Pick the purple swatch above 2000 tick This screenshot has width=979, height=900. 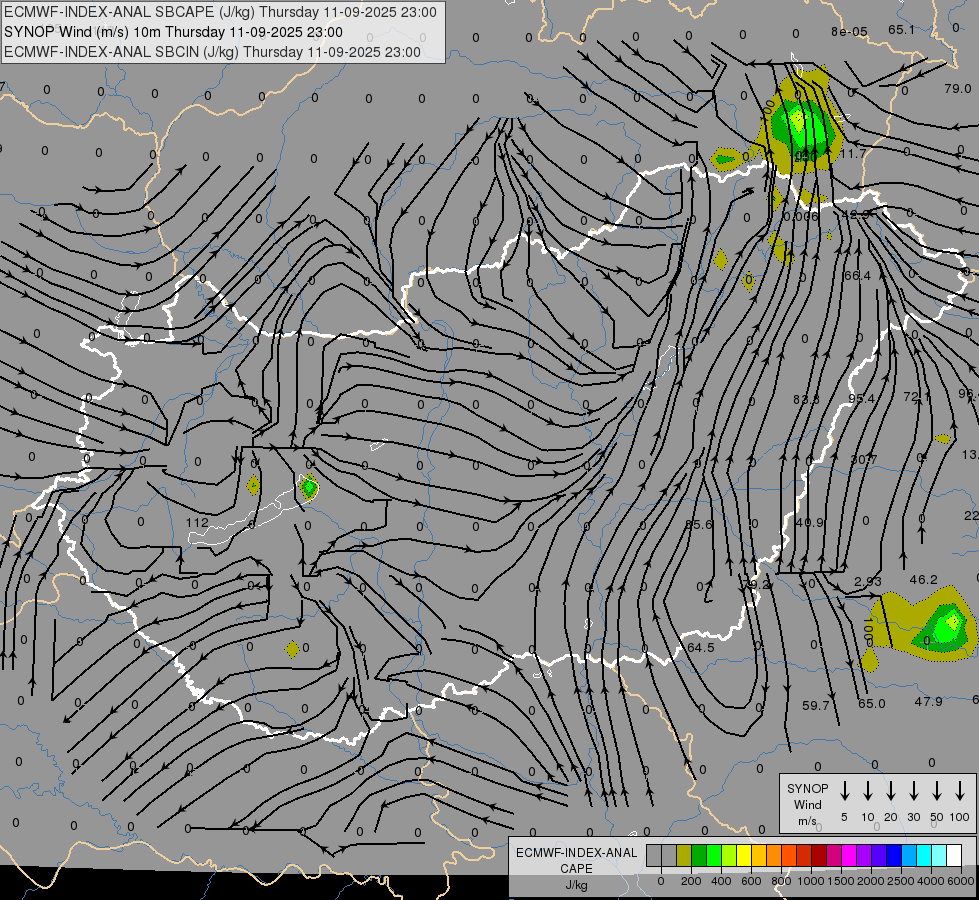863,856
